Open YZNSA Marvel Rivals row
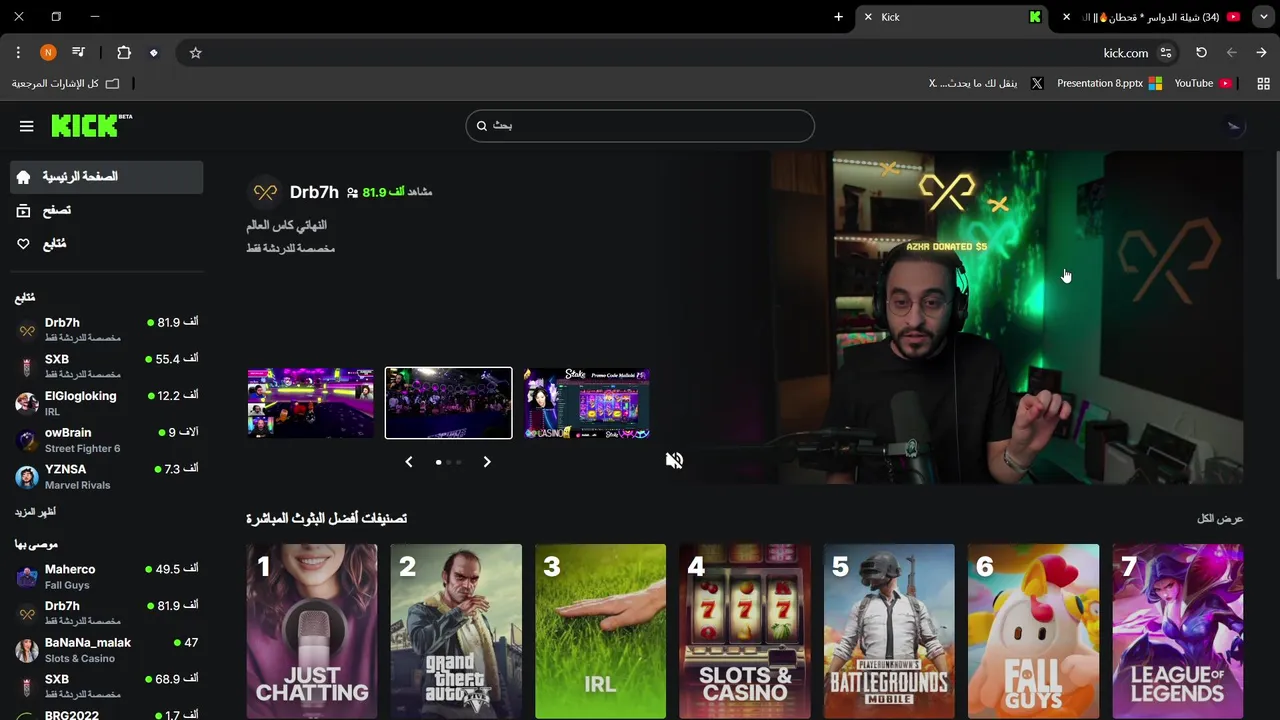The image size is (1280, 720). tap(106, 477)
